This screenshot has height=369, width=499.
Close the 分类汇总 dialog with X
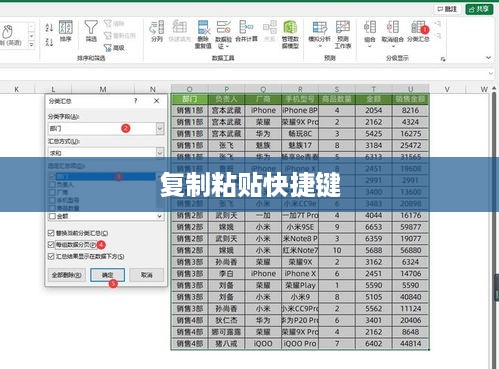[156, 101]
